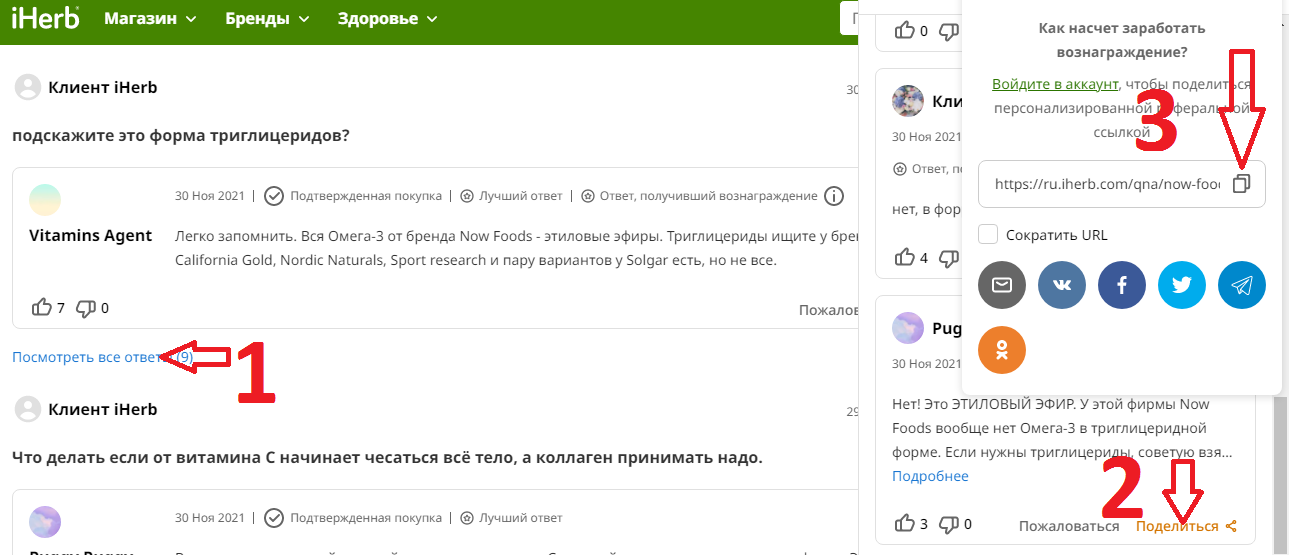Click the iHerb logo
Image resolution: width=1289 pixels, height=555 pixels.
45,18
